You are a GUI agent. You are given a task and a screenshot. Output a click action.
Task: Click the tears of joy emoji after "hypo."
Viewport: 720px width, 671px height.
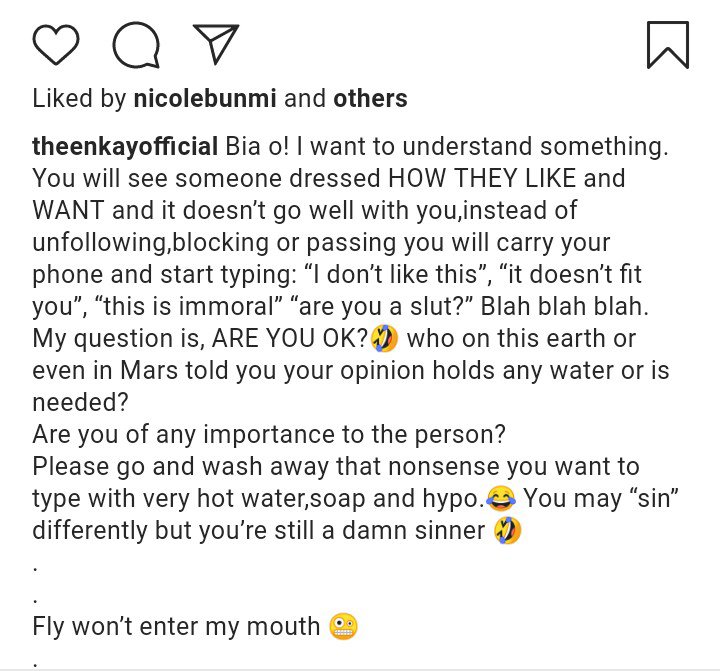click(502, 498)
